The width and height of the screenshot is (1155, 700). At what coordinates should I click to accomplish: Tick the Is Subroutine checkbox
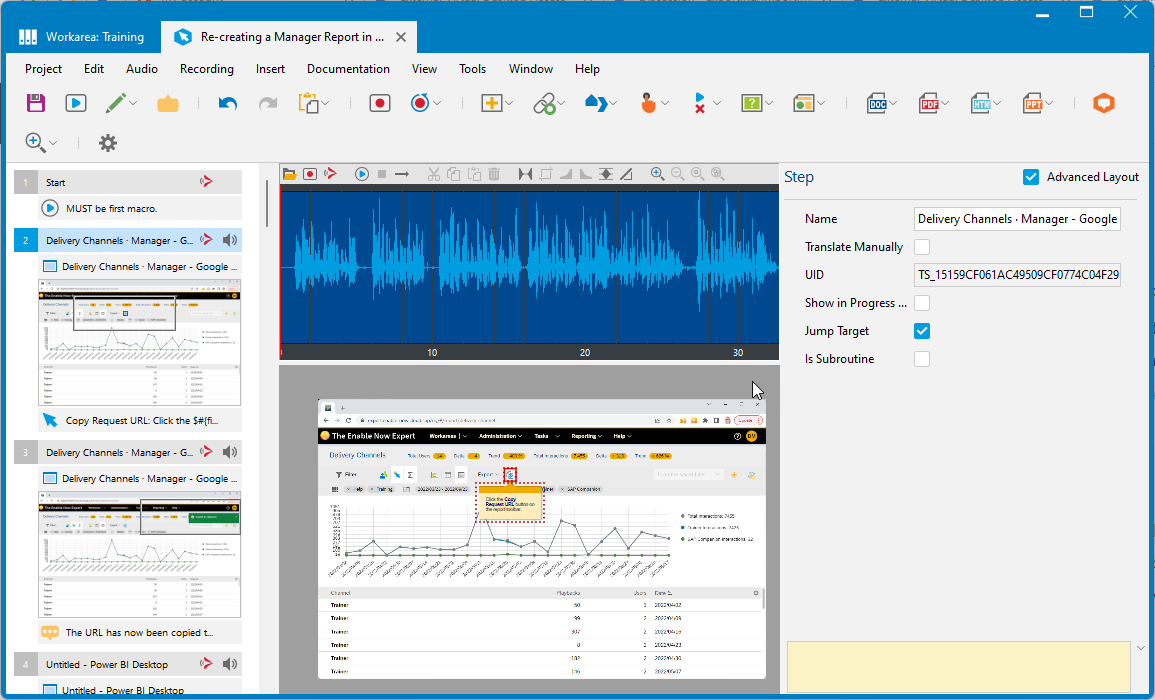click(x=922, y=359)
